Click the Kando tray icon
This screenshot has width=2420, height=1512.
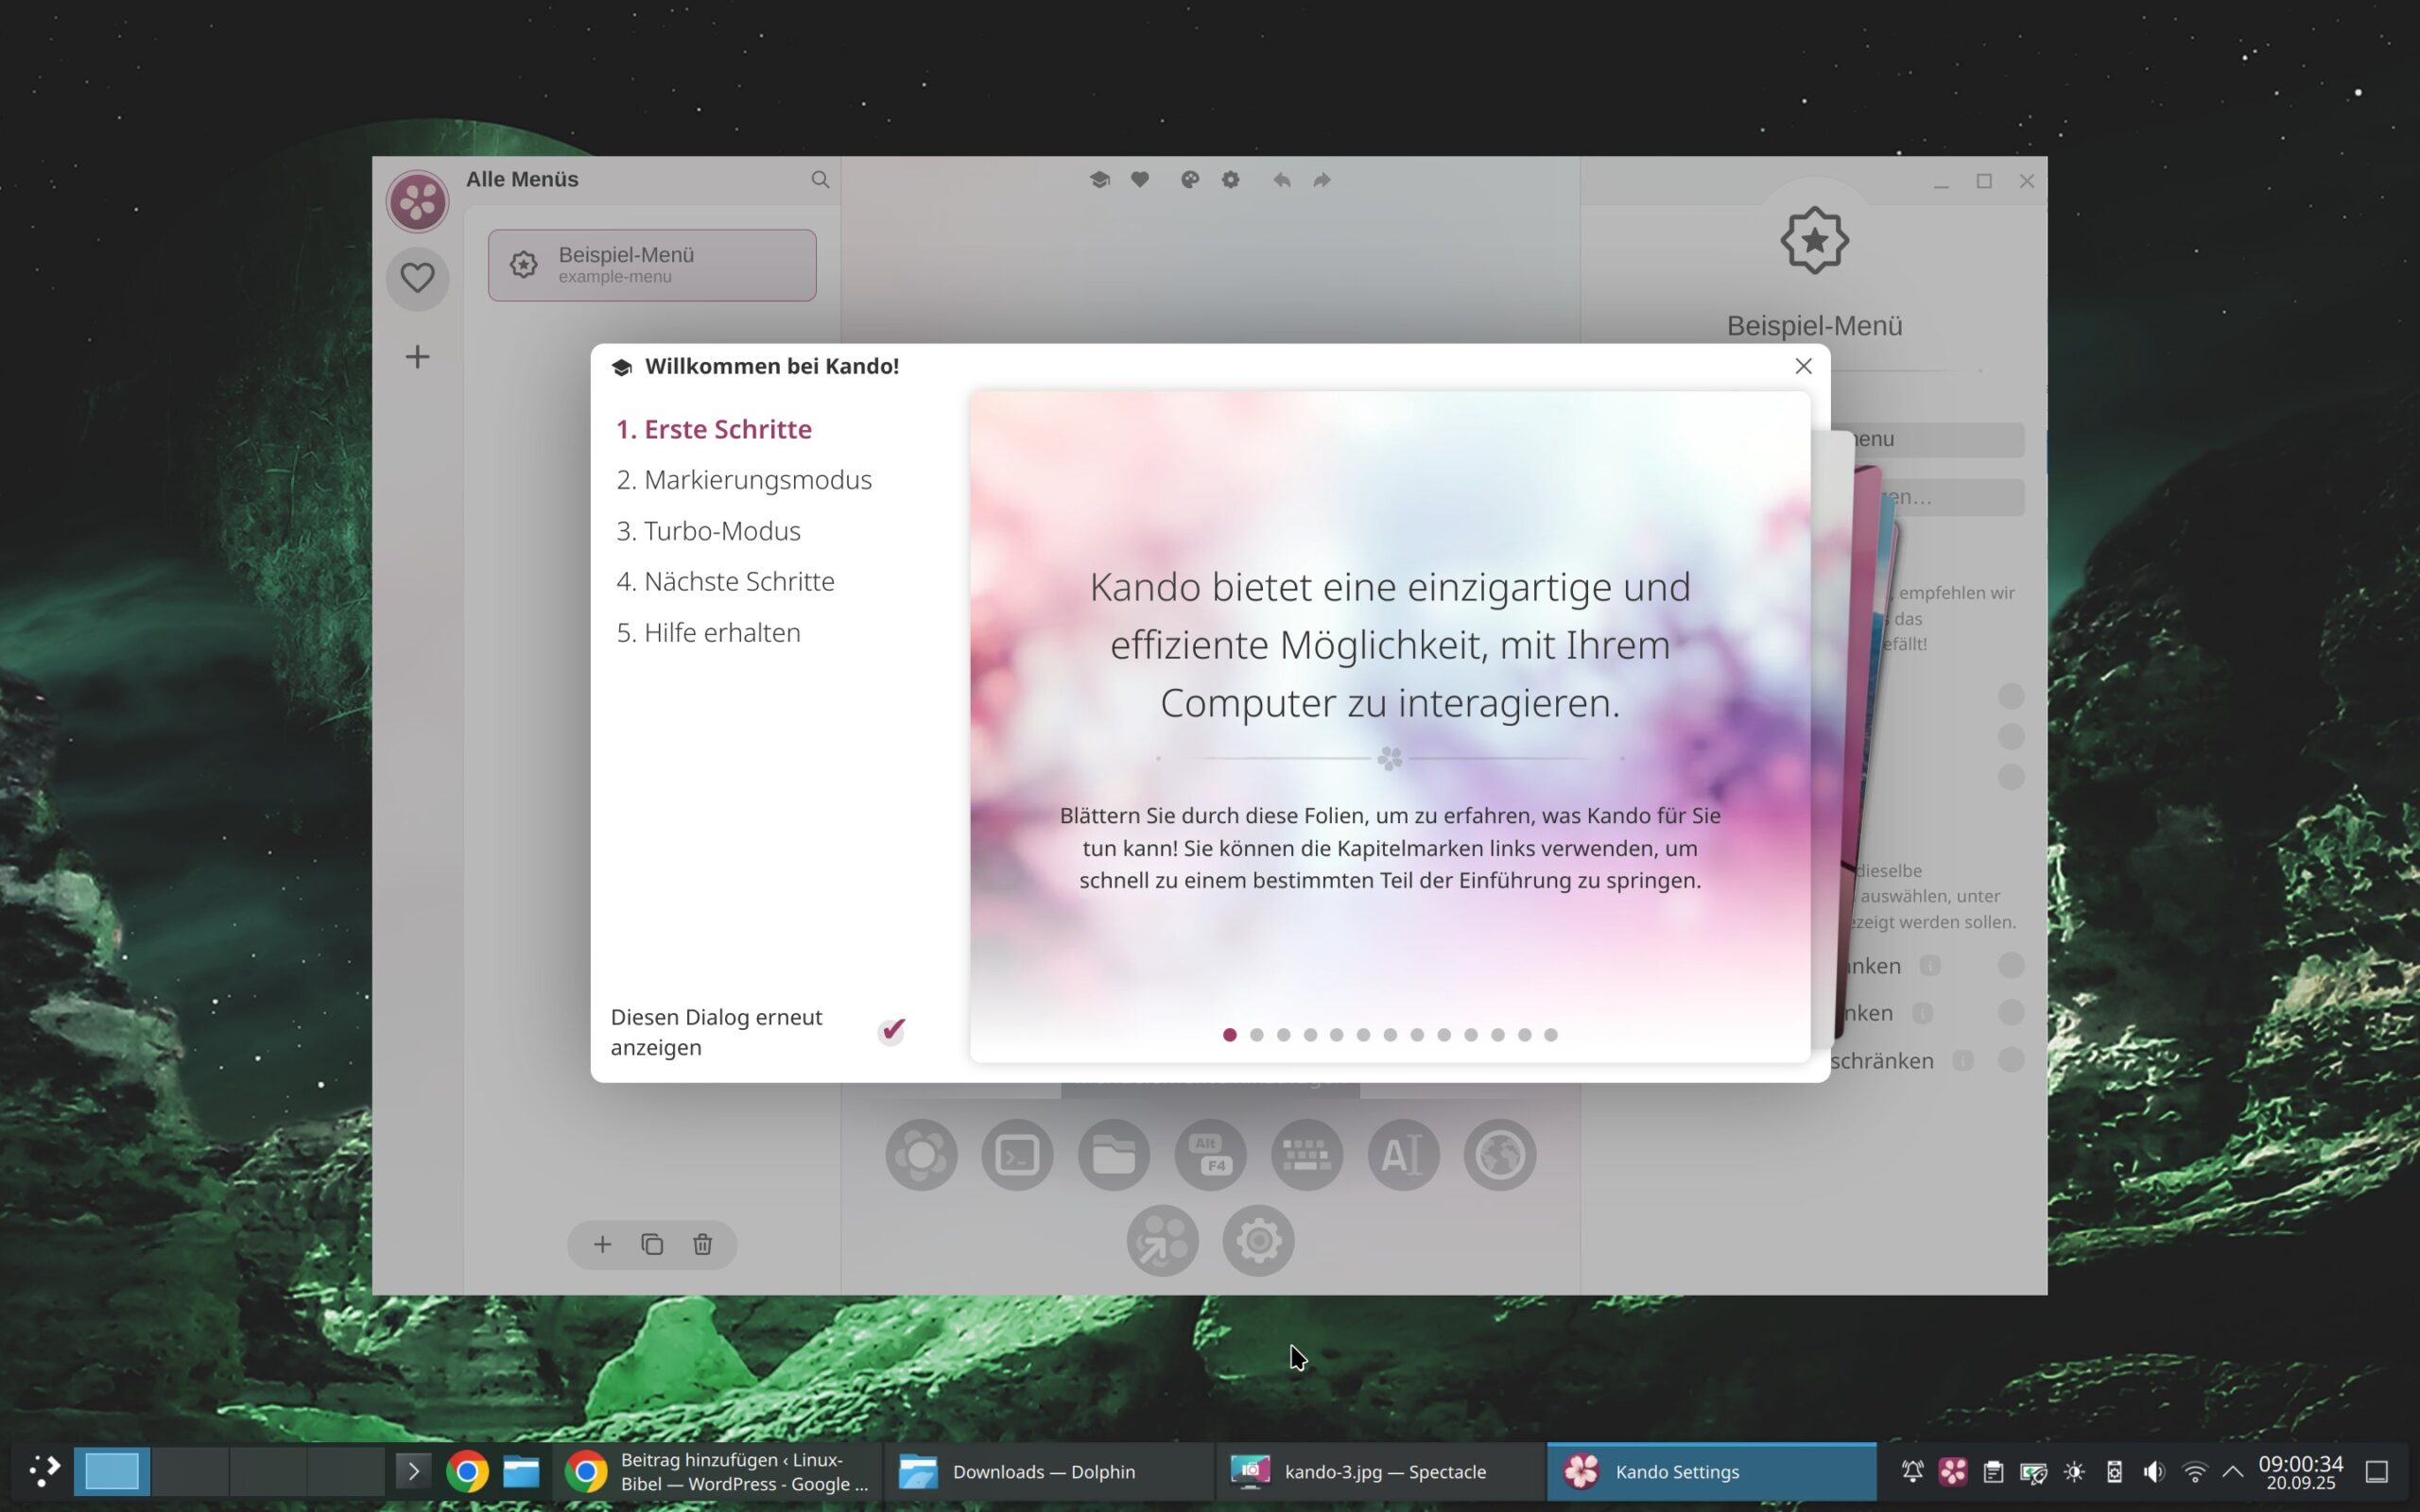click(x=1952, y=1471)
